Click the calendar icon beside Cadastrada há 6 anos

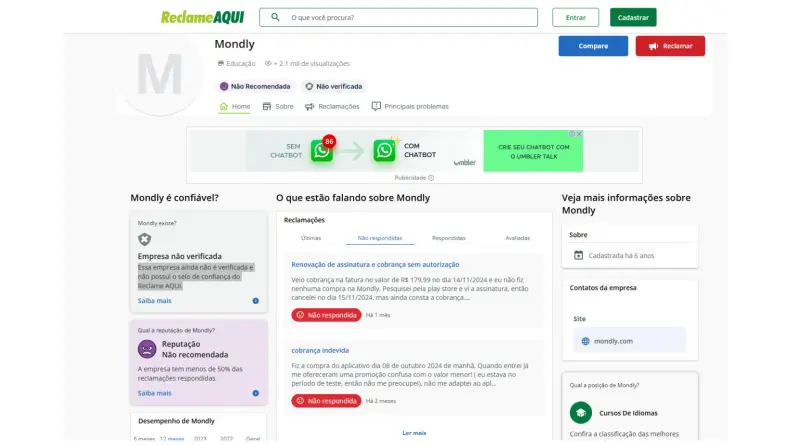coord(578,256)
